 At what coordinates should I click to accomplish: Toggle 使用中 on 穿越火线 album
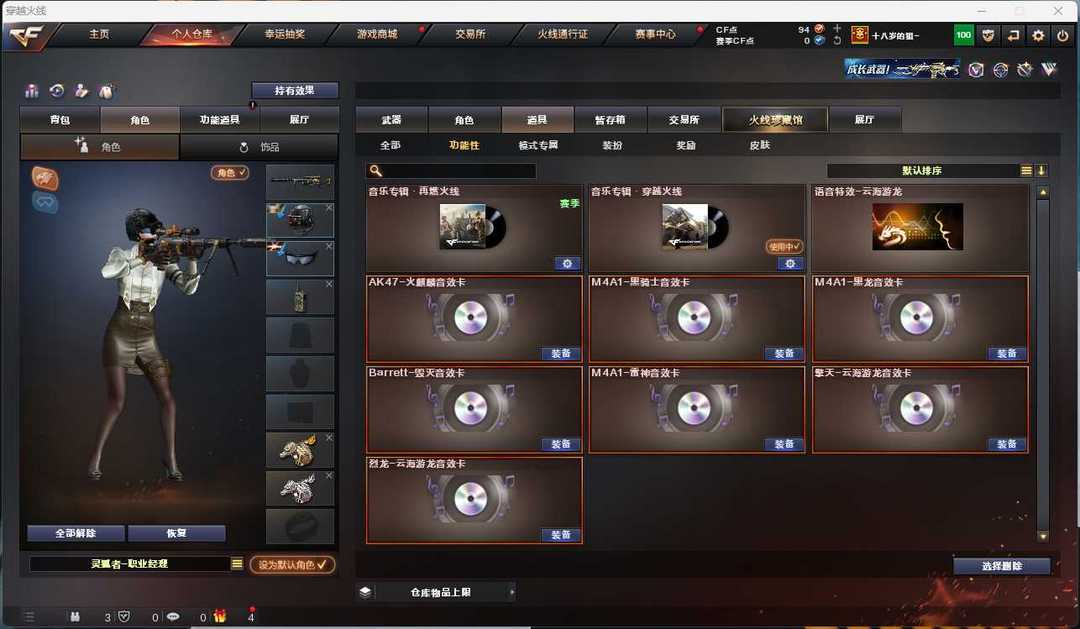coord(784,246)
